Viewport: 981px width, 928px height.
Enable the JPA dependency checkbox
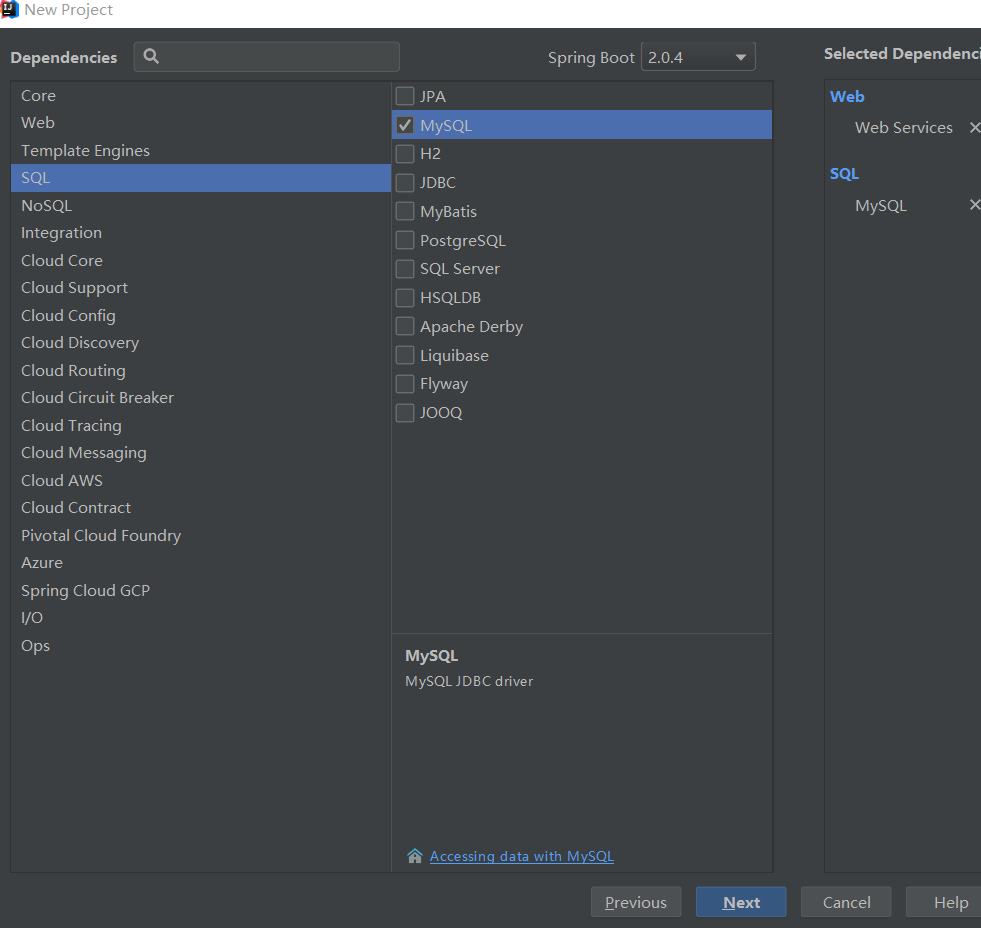coord(405,97)
